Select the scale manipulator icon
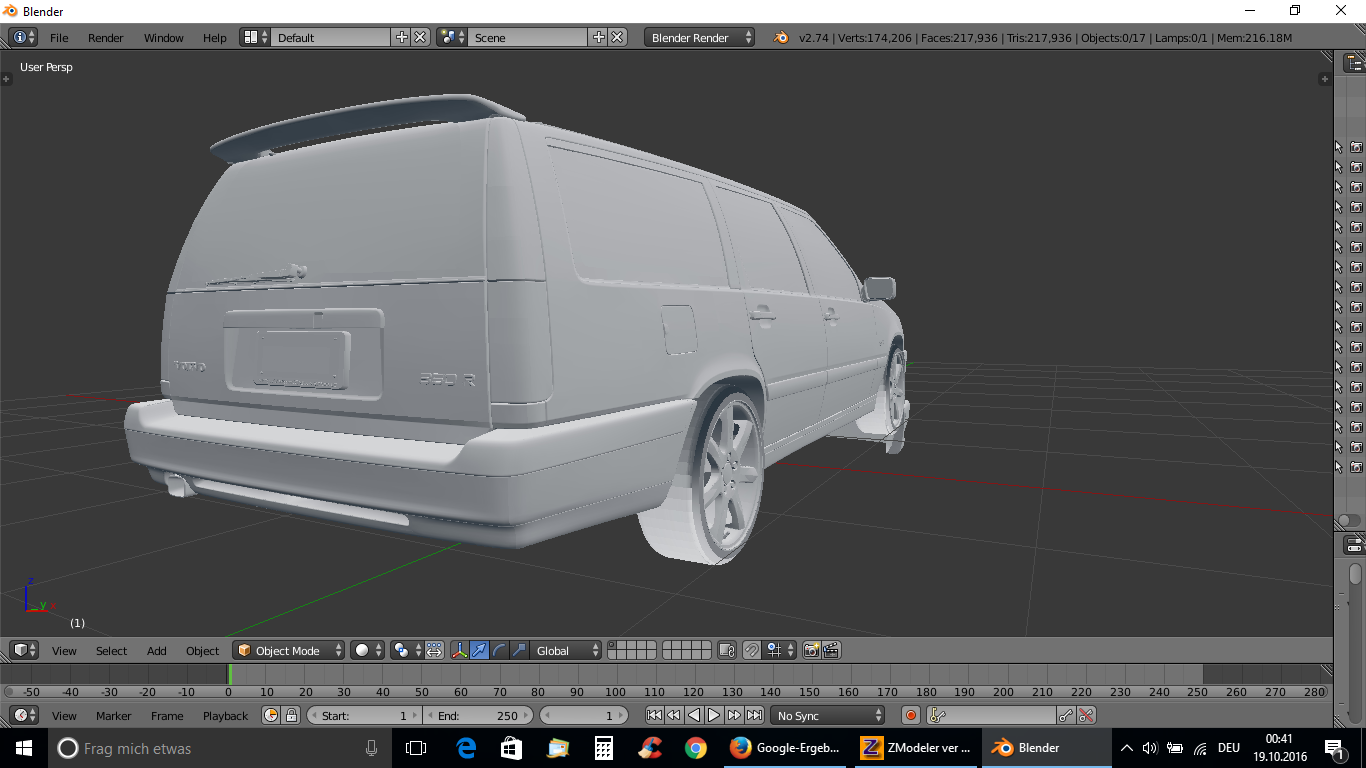Screen dimensions: 1366x768 pos(518,650)
